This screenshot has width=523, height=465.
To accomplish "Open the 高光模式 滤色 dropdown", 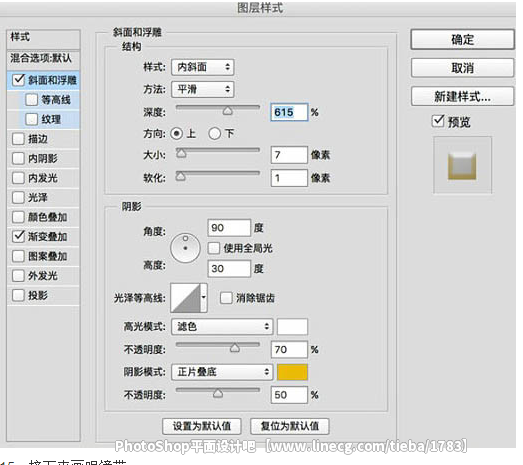I will tap(222, 326).
